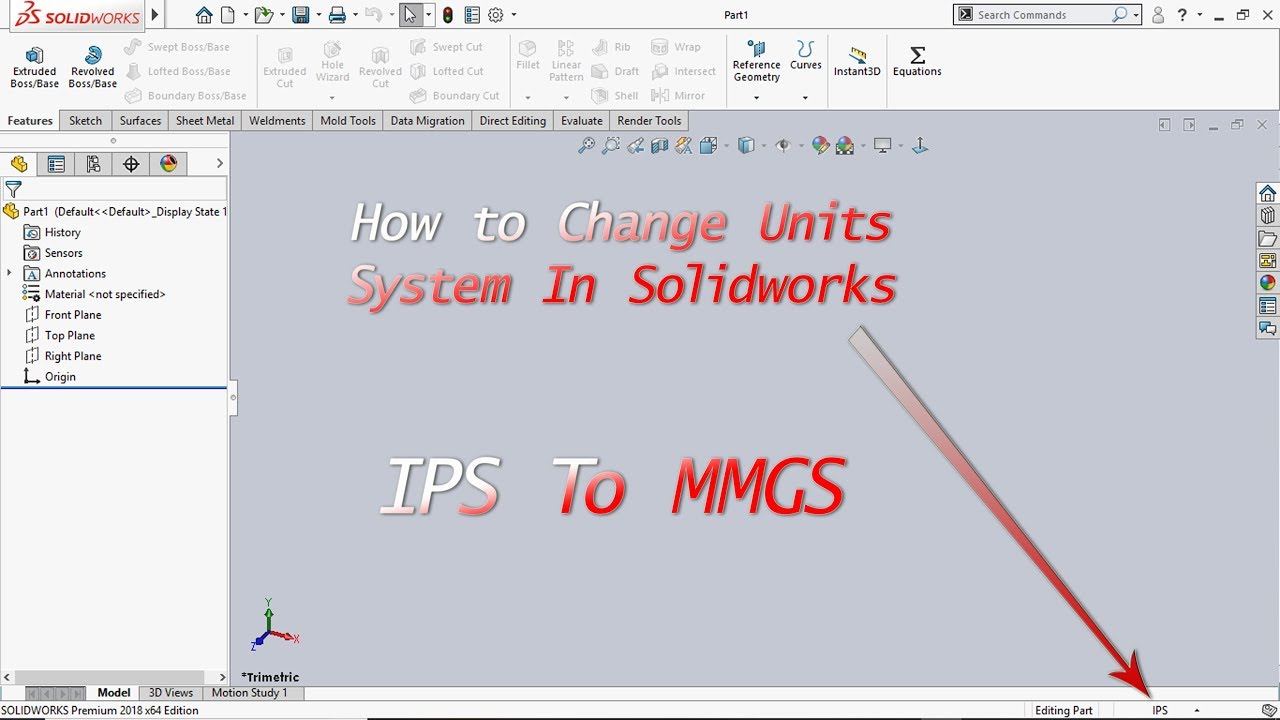Select the Top Plane
Screen dimensions: 1280x720
click(59, 335)
